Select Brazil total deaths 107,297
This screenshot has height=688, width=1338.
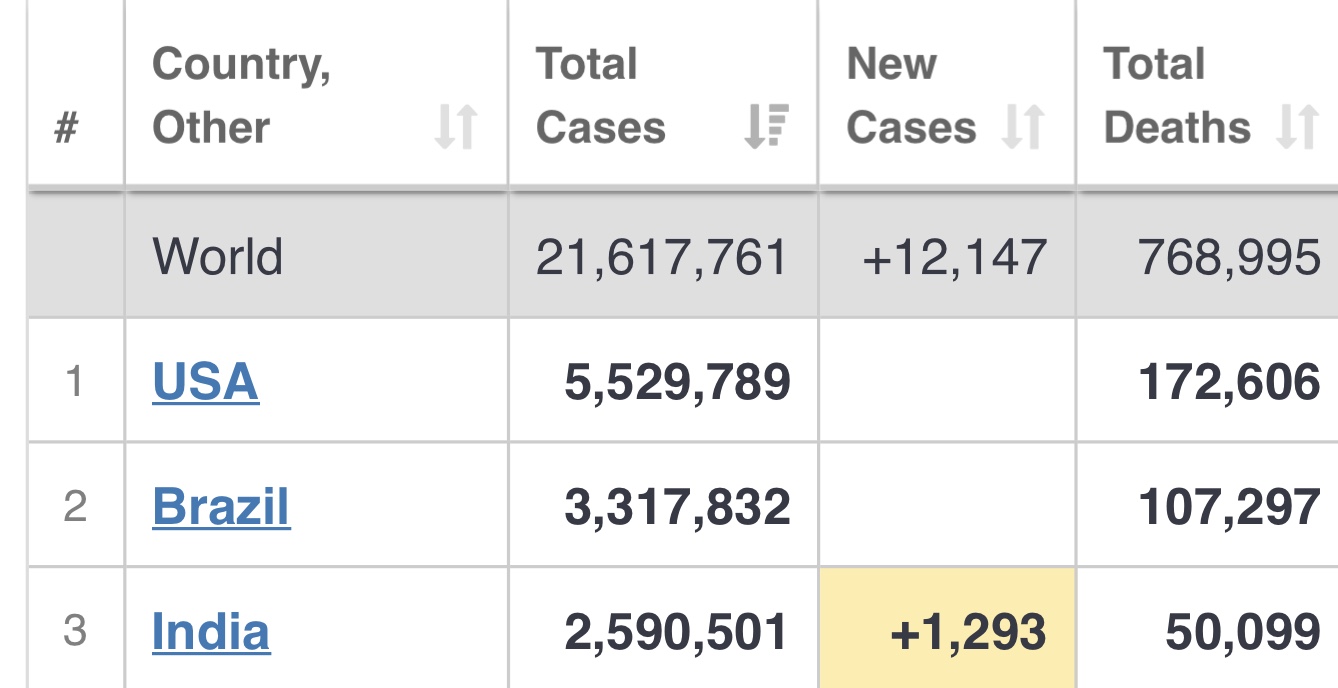1229,507
